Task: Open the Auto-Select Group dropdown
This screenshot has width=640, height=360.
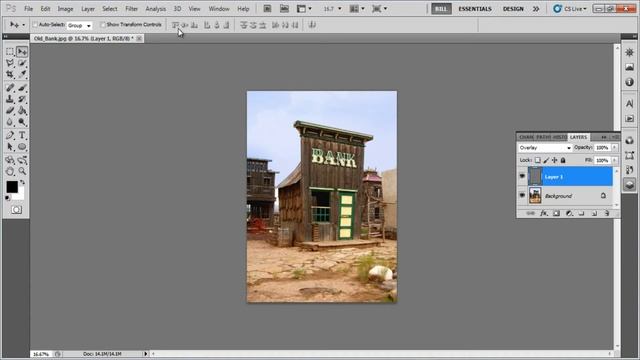Action: tap(79, 25)
